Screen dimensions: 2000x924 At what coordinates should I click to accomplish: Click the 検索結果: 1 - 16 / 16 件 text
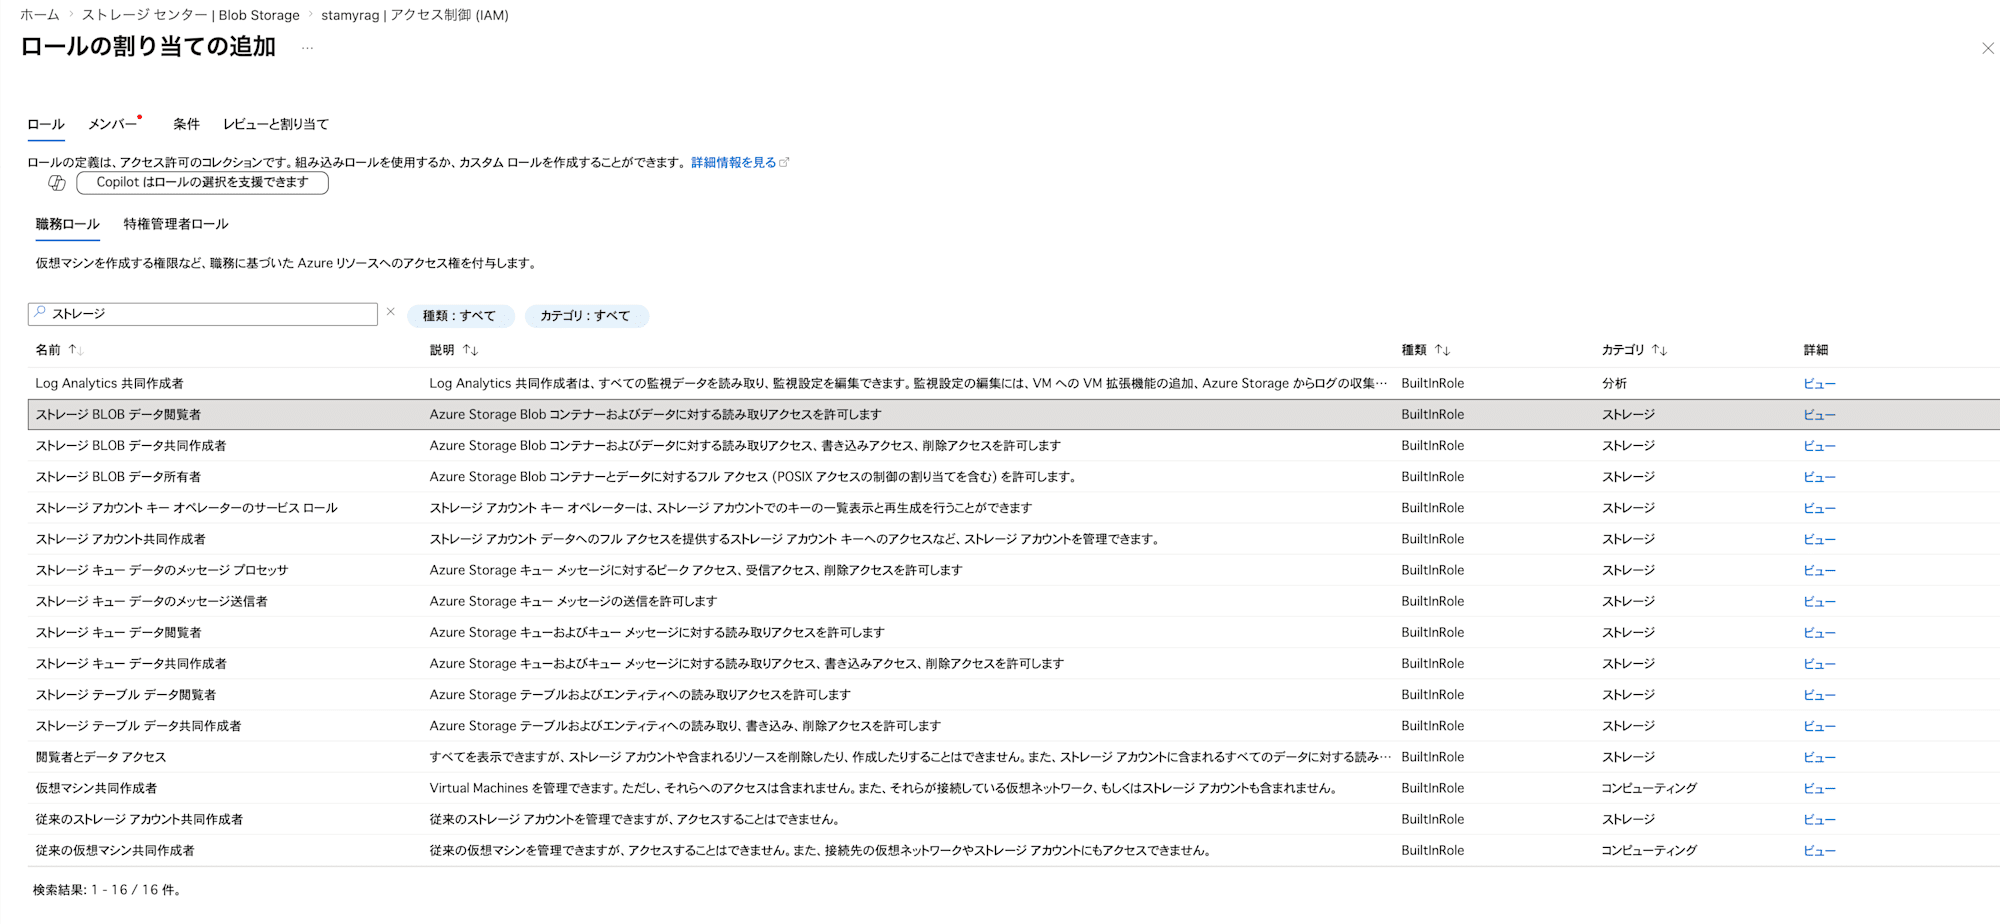point(107,890)
